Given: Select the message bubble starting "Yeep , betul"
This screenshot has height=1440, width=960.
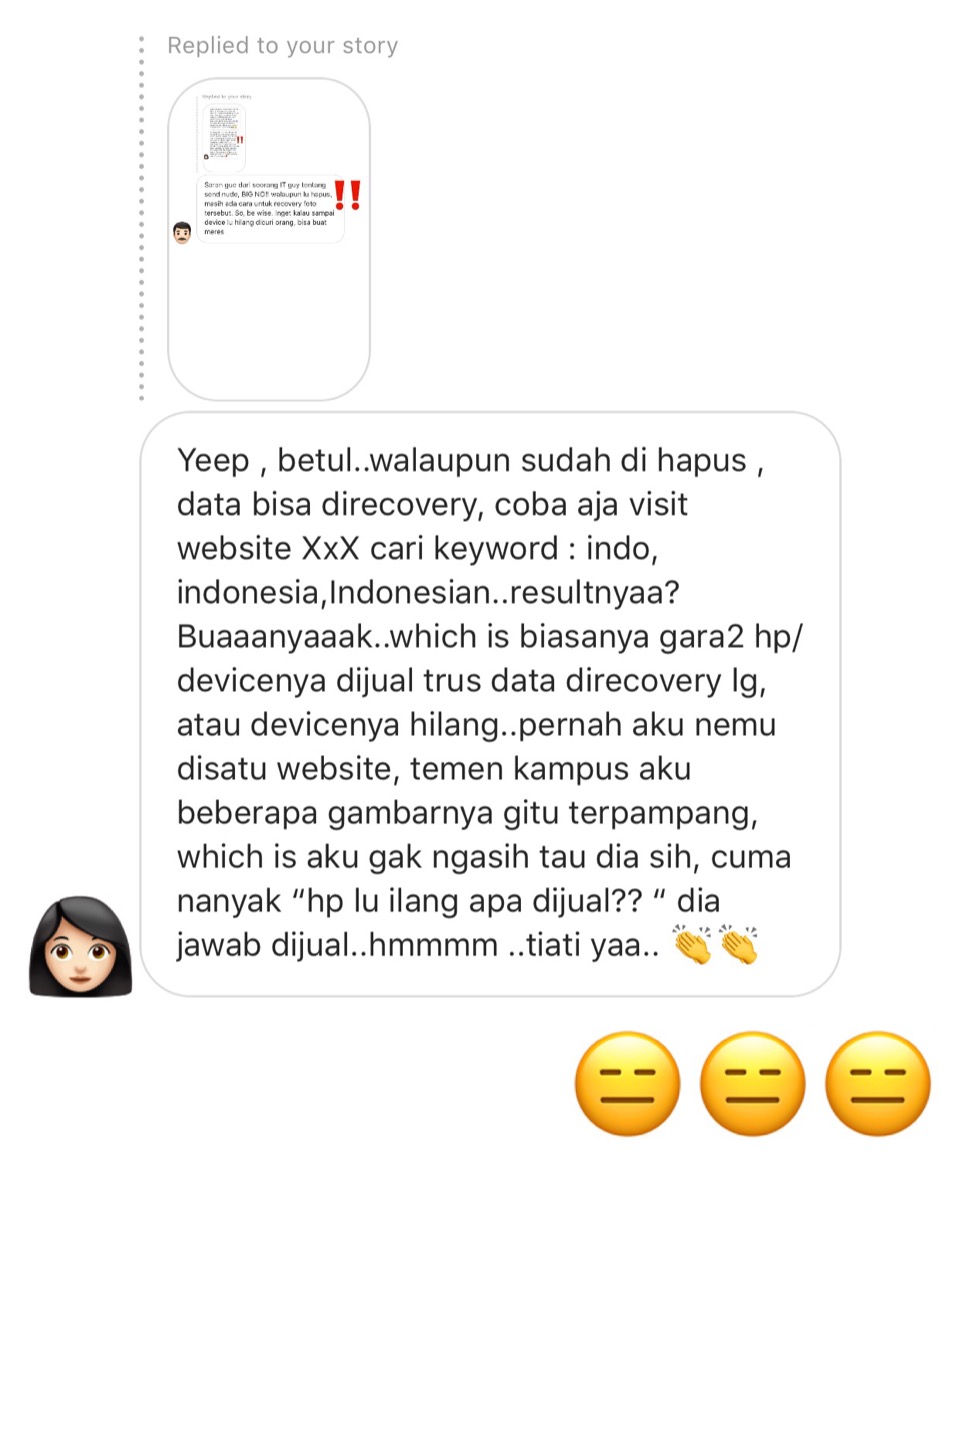Looking at the screenshot, I should tap(490, 704).
